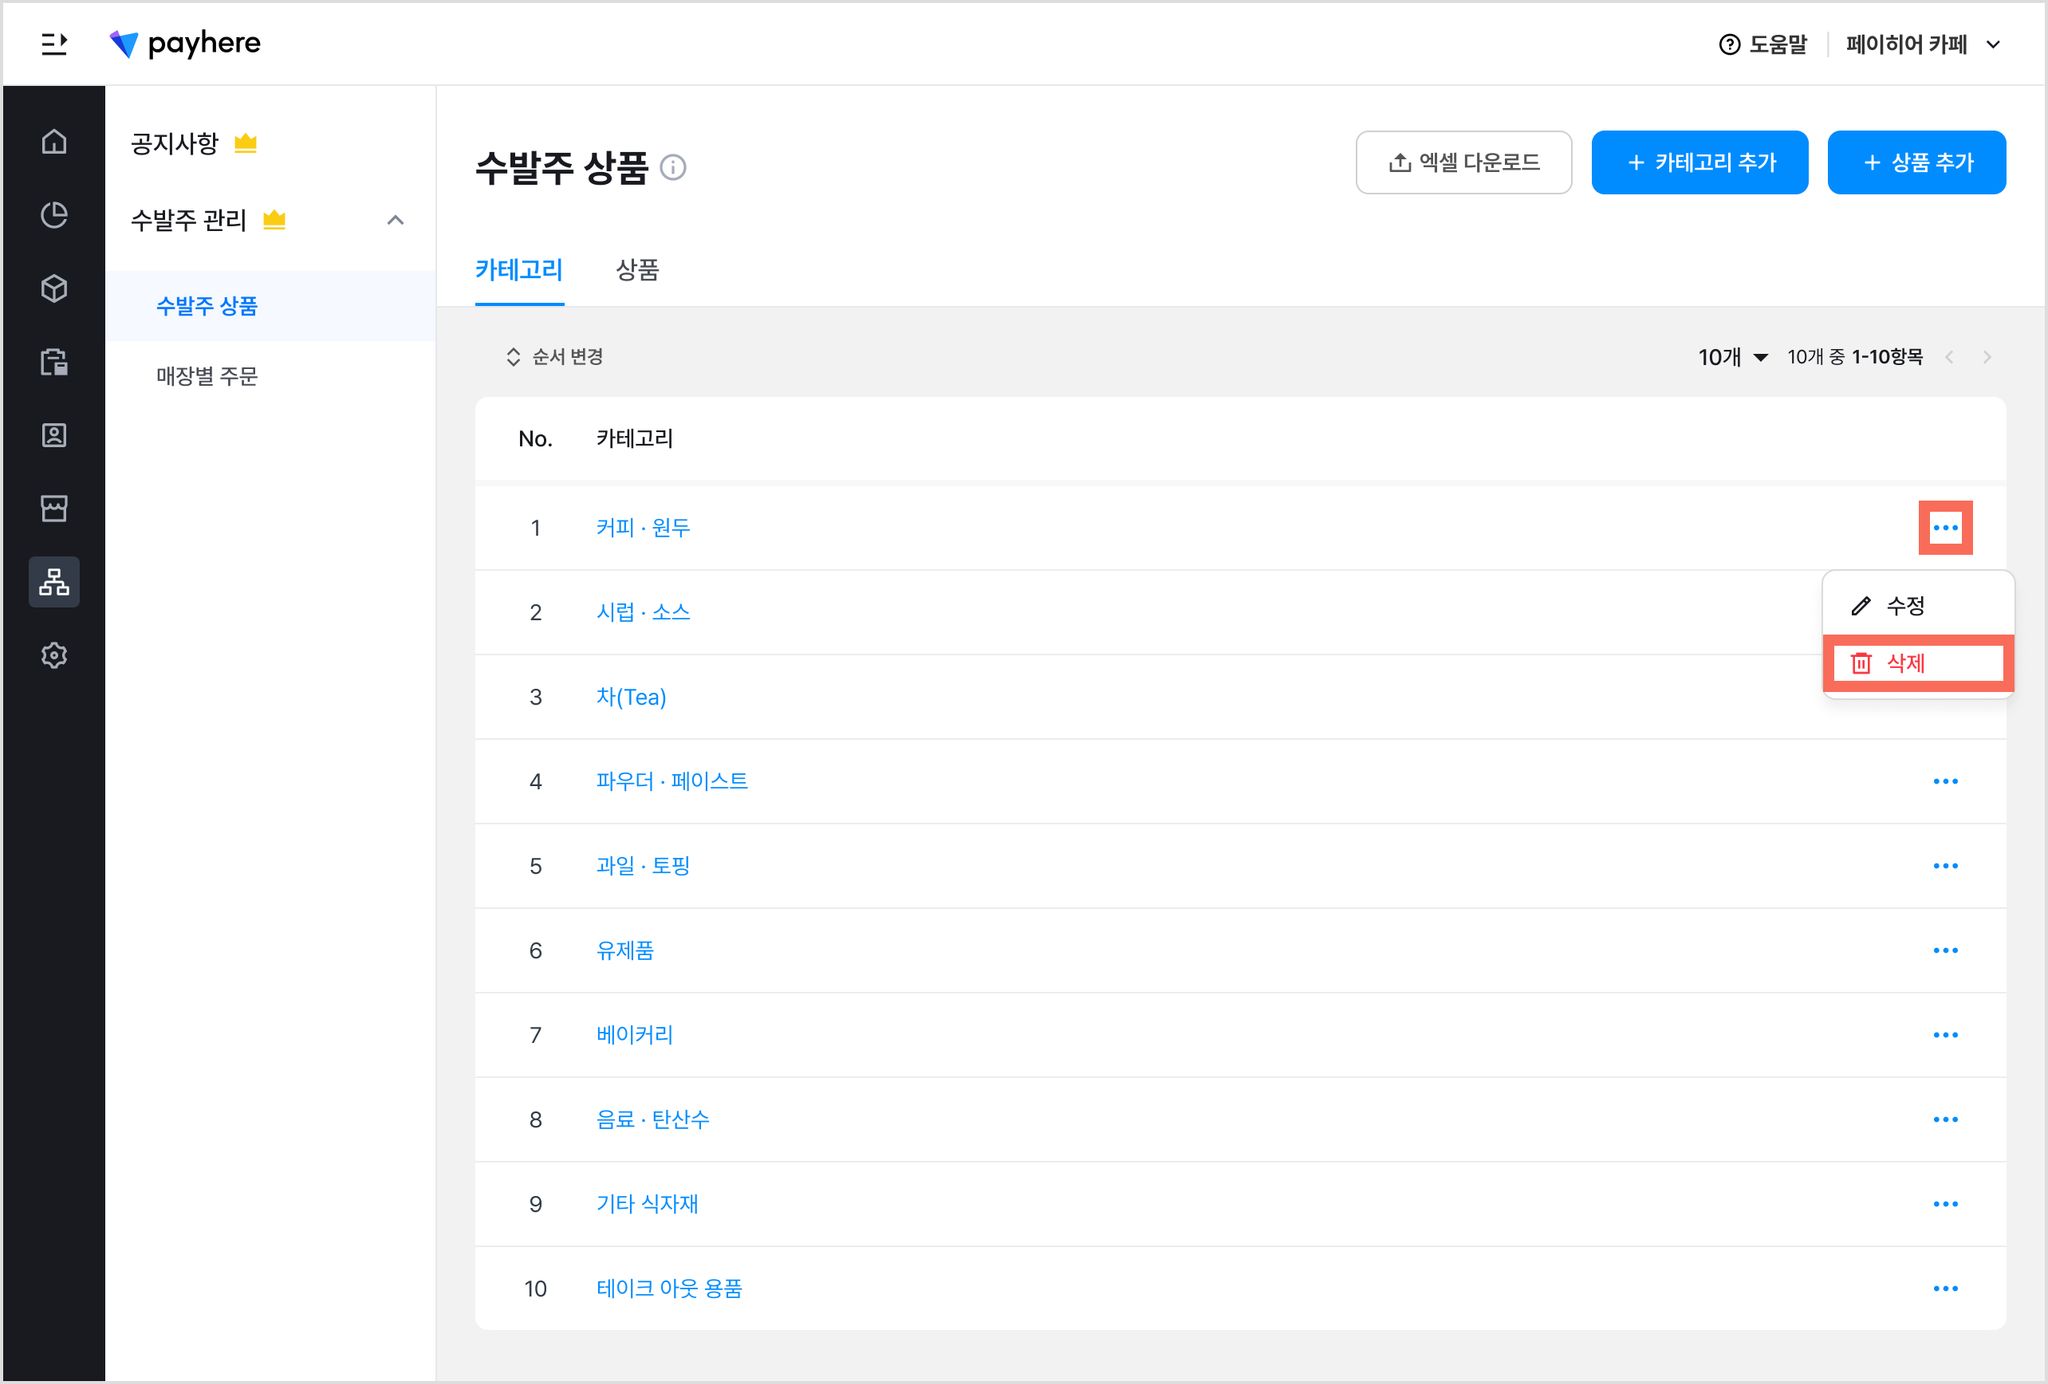The height and width of the screenshot is (1384, 2048).
Task: Click the 엑셀 다운로드 button
Action: tap(1464, 162)
